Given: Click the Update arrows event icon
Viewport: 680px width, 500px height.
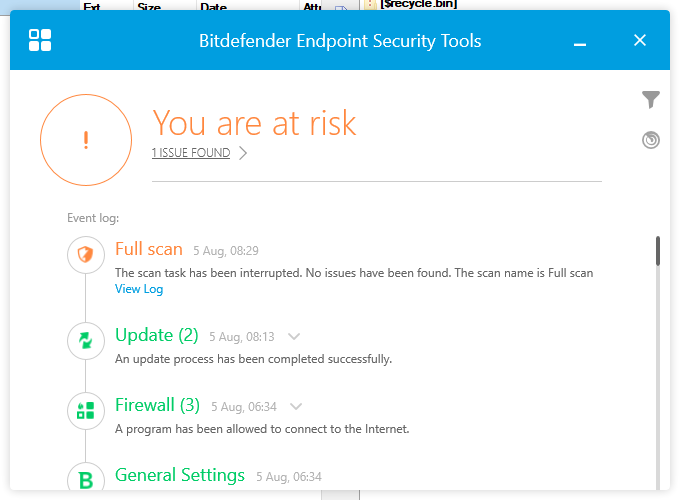Looking at the screenshot, I should point(86,341).
